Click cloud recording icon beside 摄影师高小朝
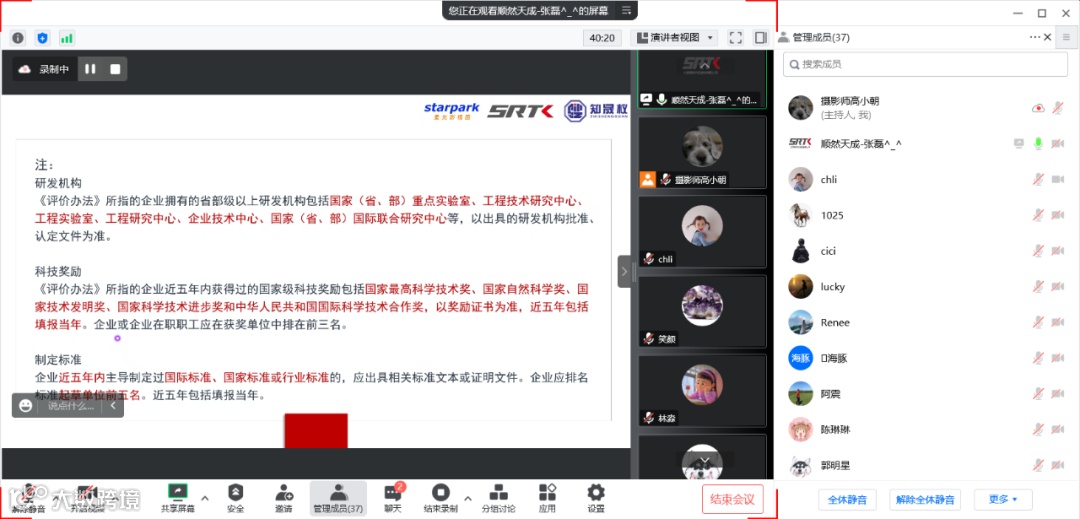 (x=1038, y=108)
